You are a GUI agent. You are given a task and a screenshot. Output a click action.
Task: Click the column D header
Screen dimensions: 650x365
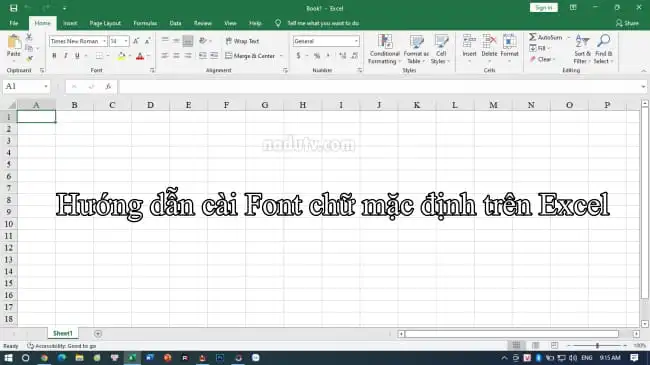[150, 105]
